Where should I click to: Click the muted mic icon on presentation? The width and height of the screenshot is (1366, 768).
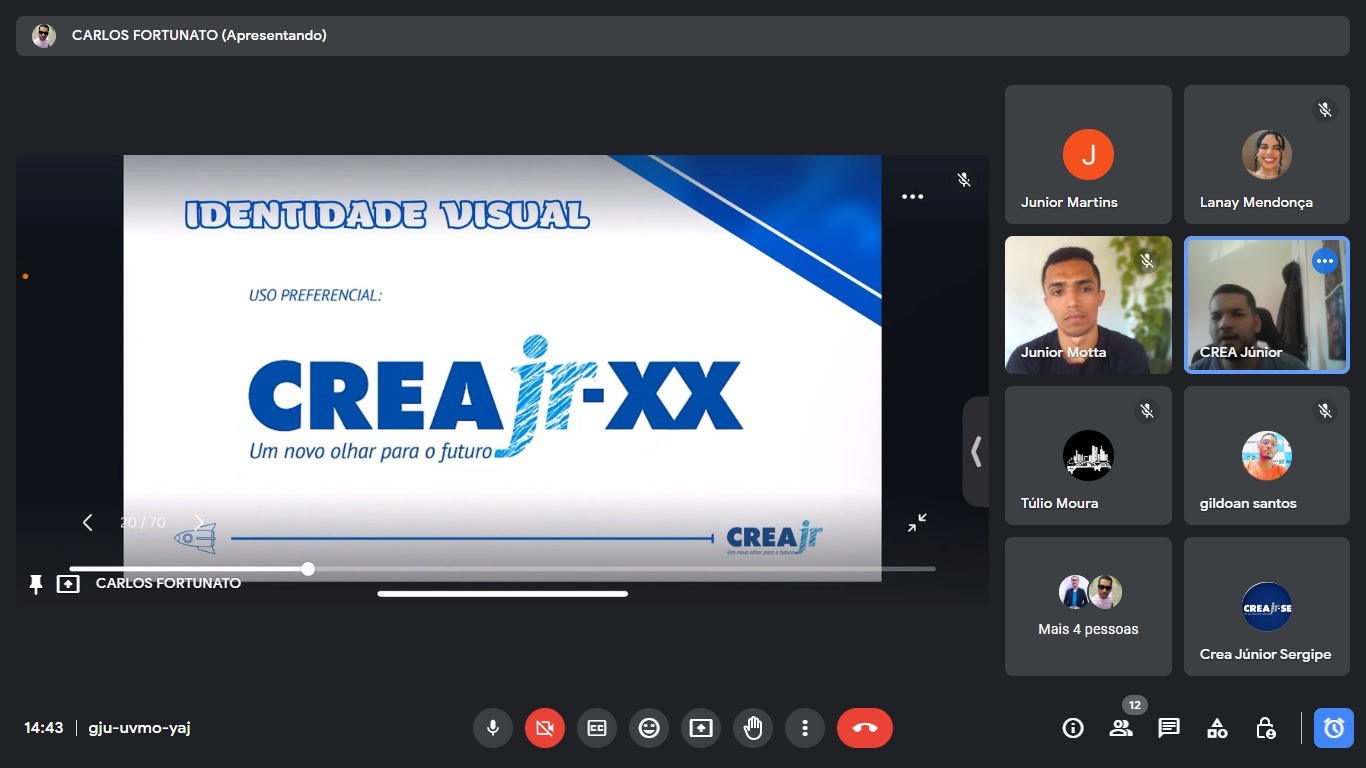pyautogui.click(x=964, y=180)
